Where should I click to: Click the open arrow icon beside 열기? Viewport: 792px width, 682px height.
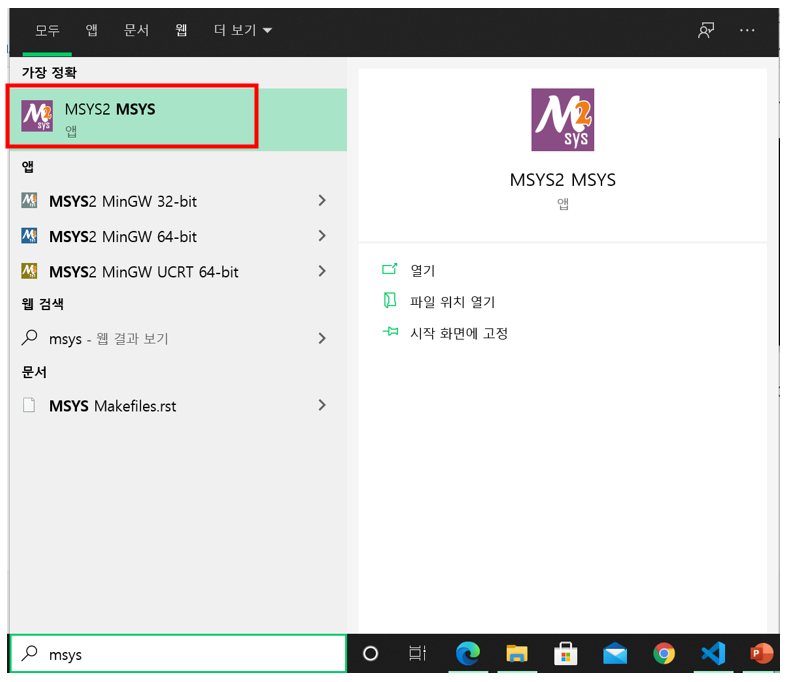coord(390,269)
